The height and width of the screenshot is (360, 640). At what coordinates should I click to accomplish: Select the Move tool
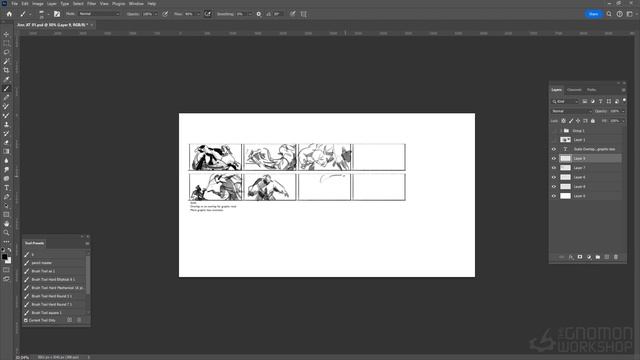pyautogui.click(x=6, y=34)
